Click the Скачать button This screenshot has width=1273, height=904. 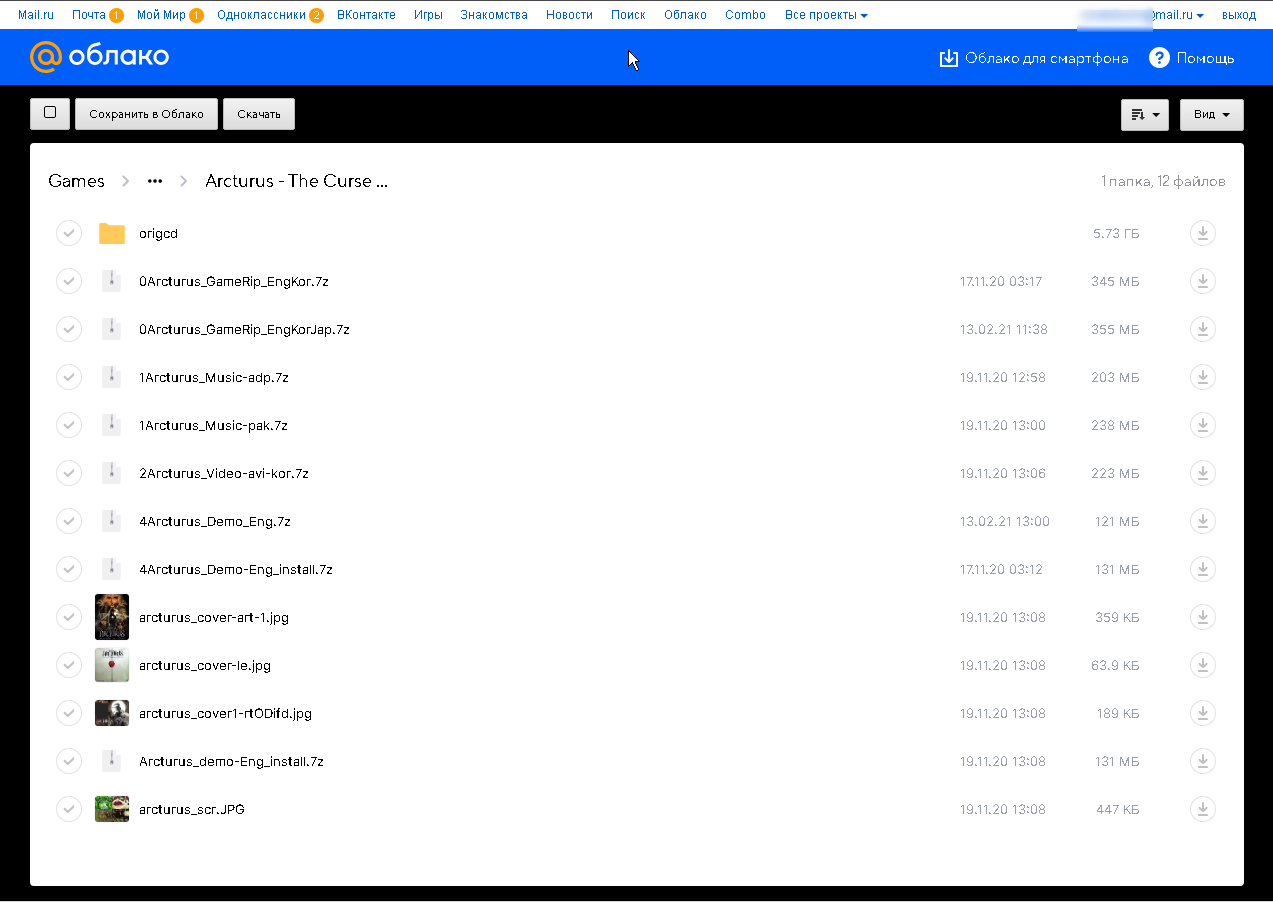[x=258, y=113]
